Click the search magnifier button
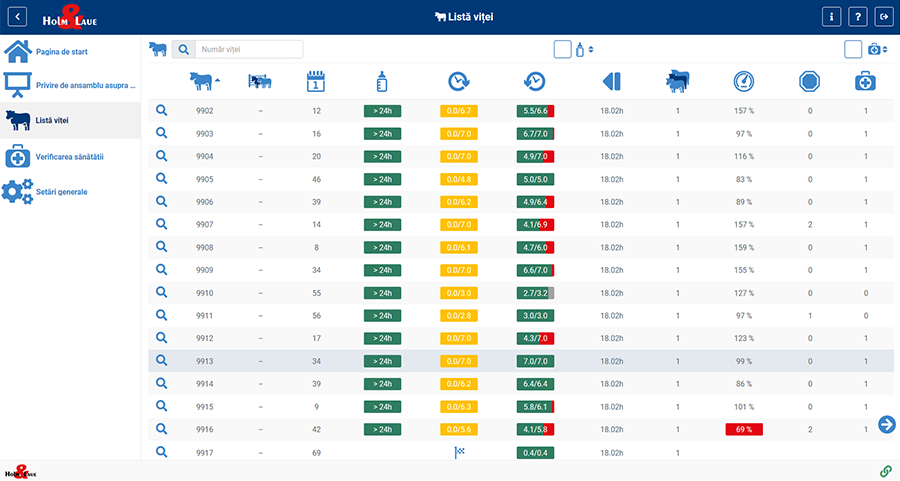The width and height of the screenshot is (900, 481). coord(184,49)
